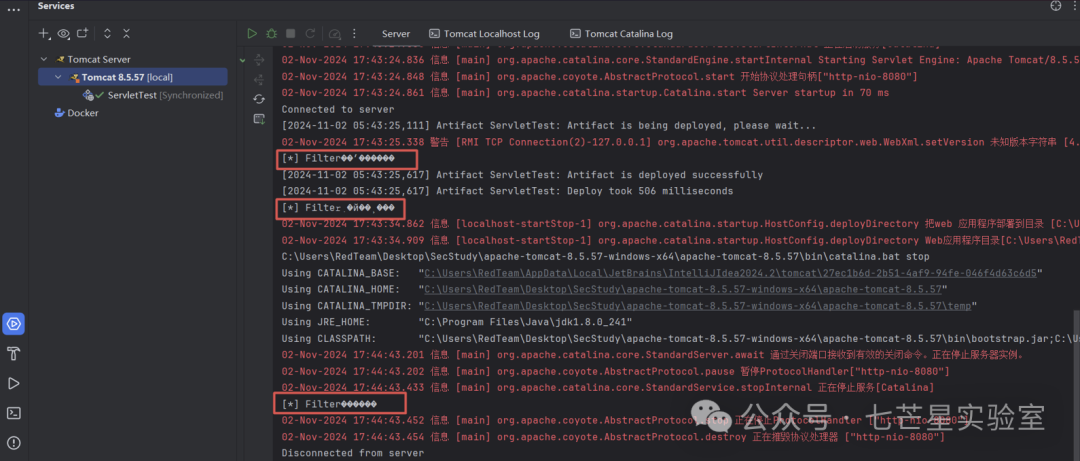This screenshot has height=461, width=1080.
Task: Open the vertical three-dot more actions menu
Action: coord(354,33)
